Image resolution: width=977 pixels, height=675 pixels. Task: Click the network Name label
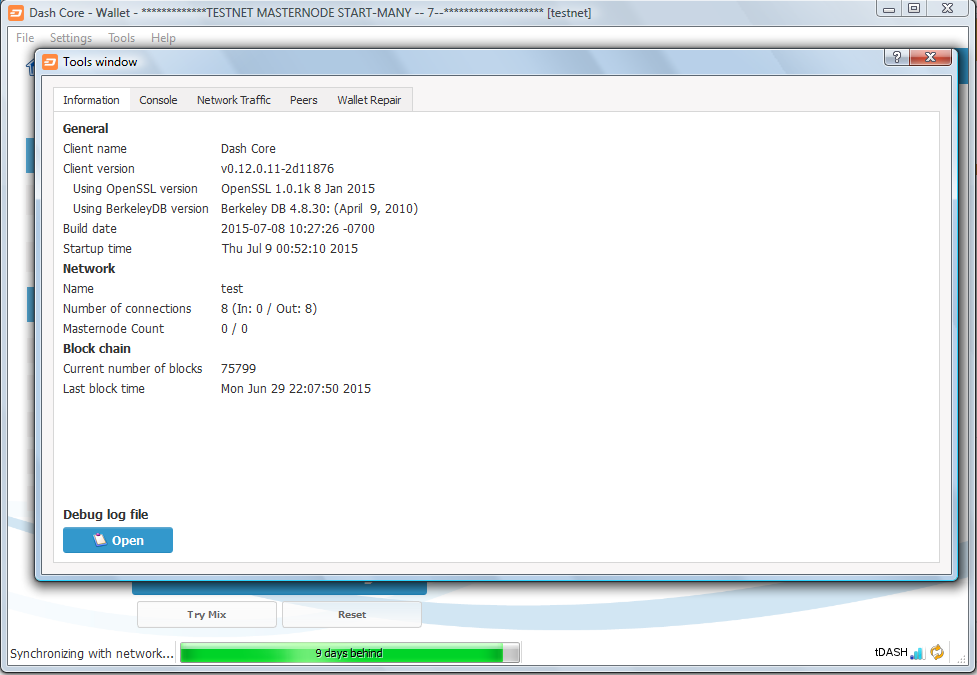point(79,289)
